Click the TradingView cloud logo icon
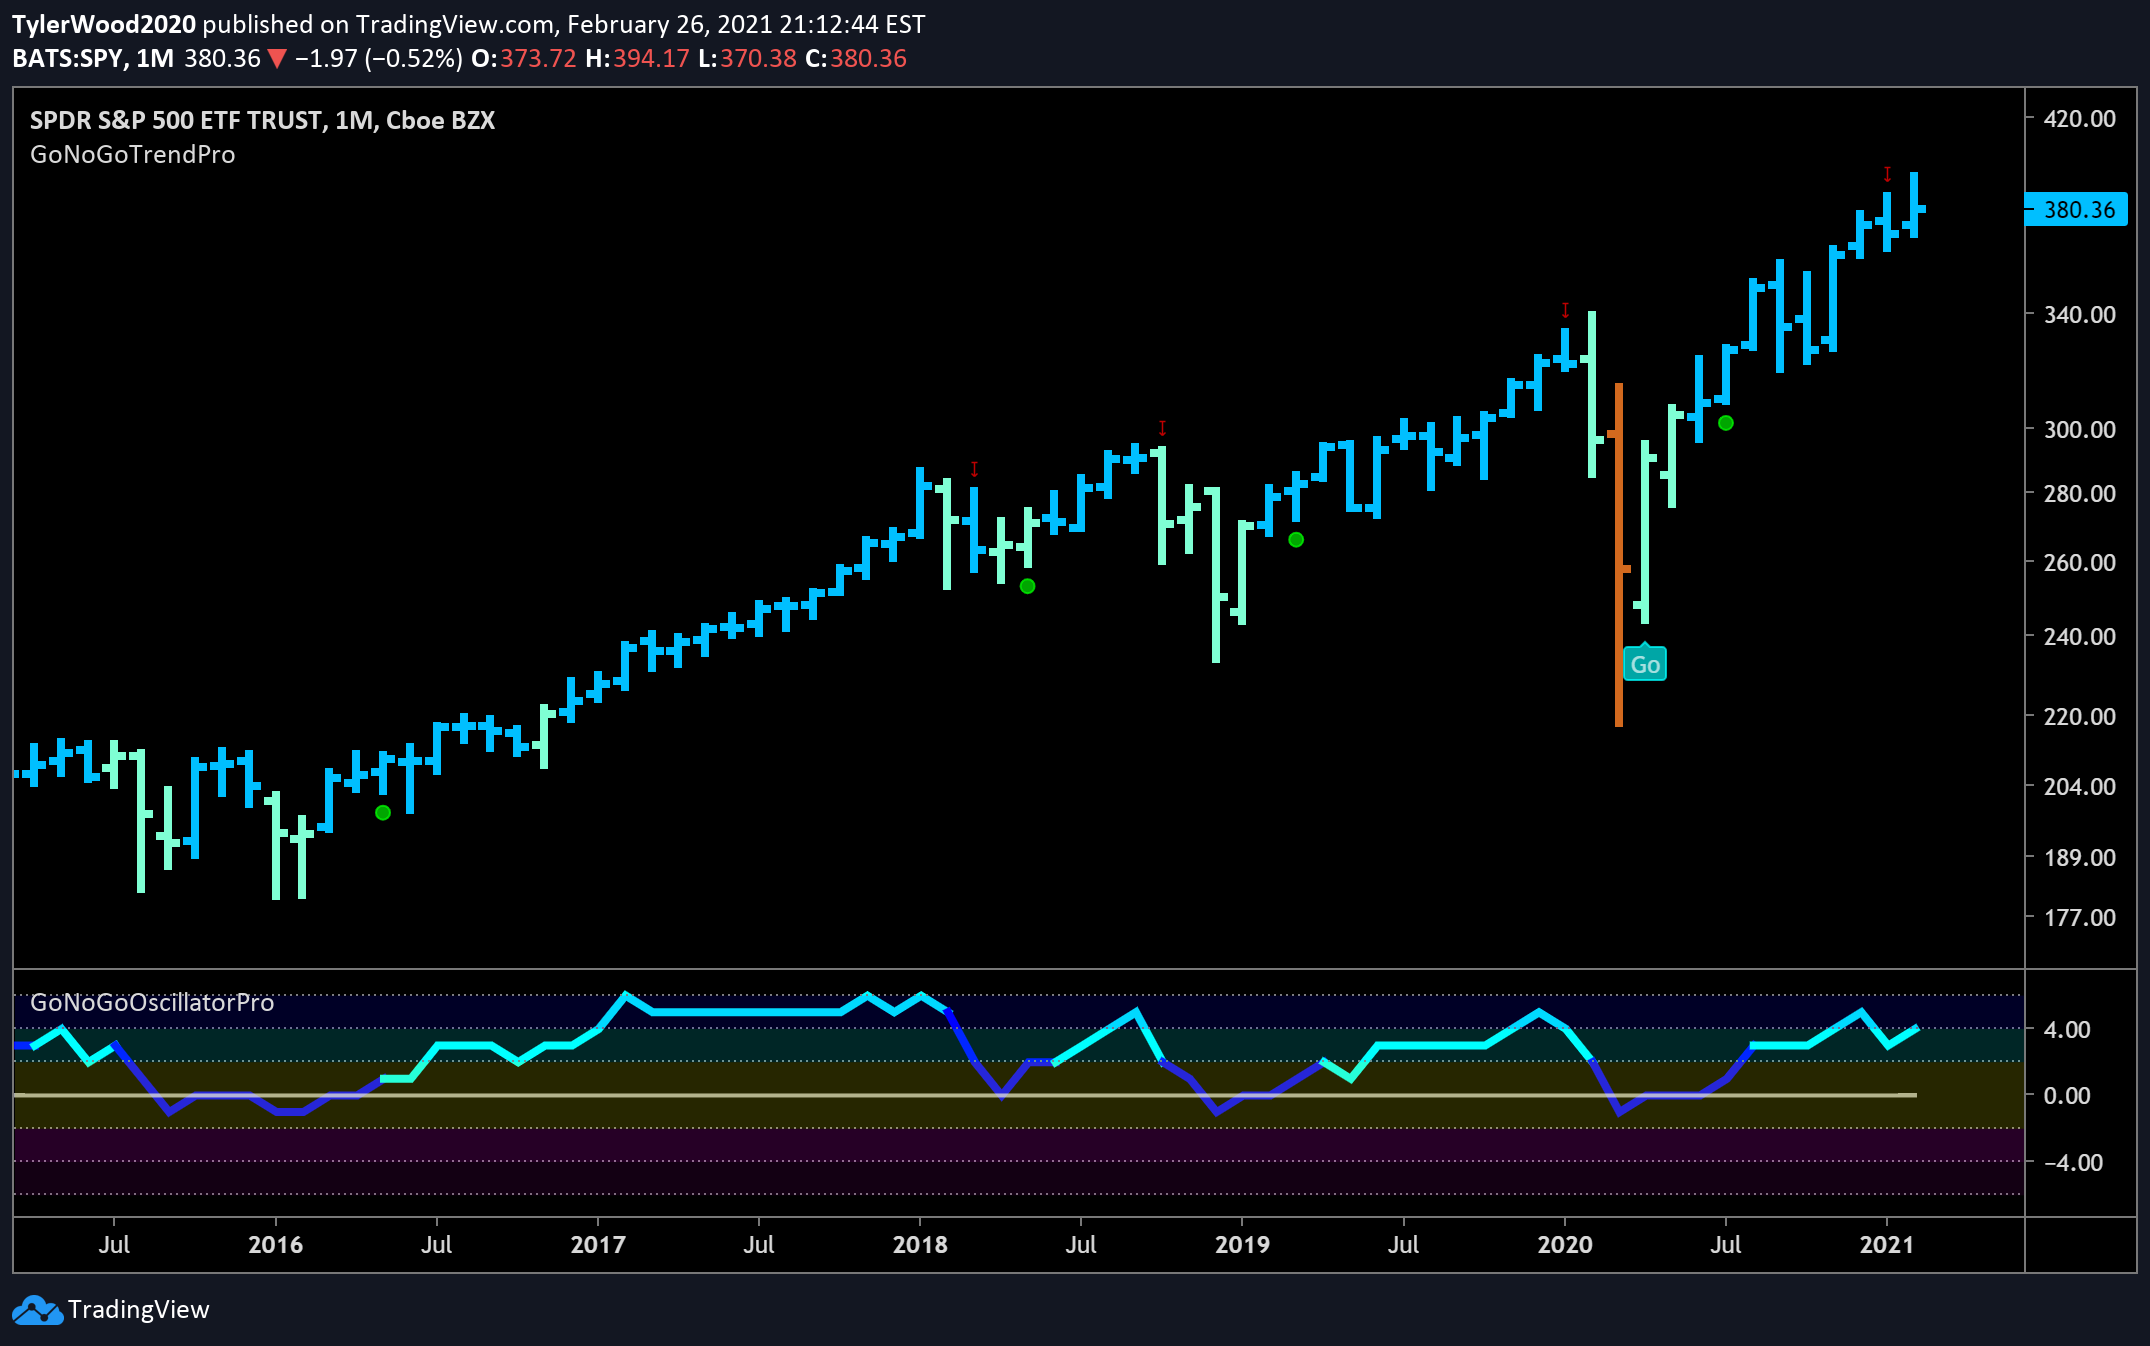2150x1346 pixels. point(37,1310)
